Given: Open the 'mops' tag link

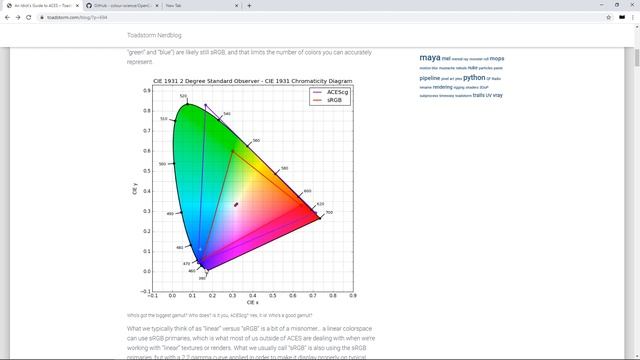Looking at the screenshot, I should point(497,59).
